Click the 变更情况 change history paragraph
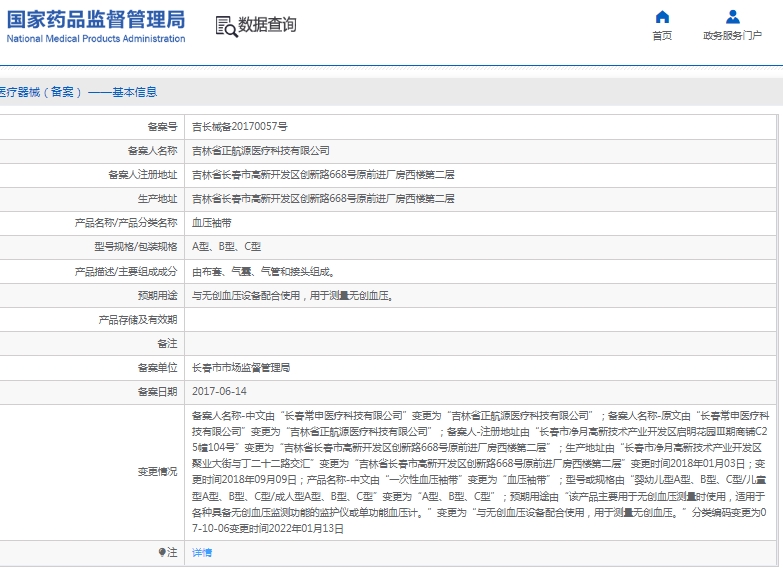The width and height of the screenshot is (783, 570). pos(480,472)
